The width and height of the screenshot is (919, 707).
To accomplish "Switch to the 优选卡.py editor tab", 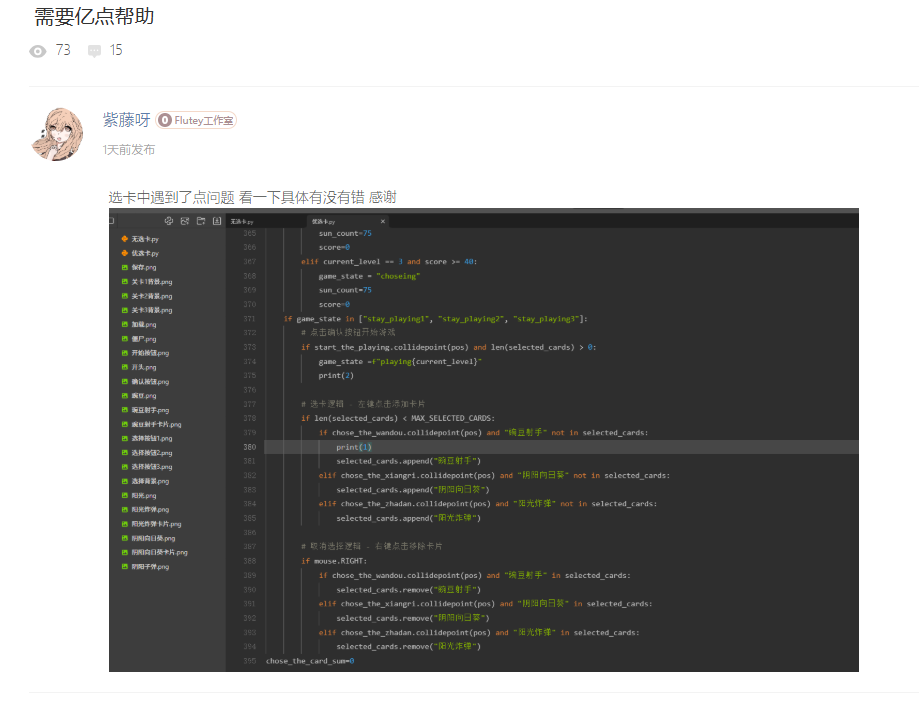I will 324,221.
